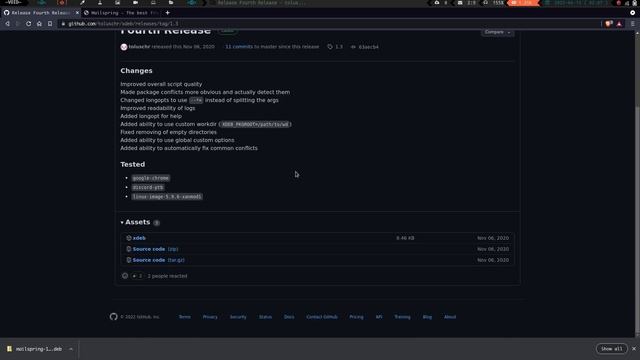
Task: View 11 commits to master link
Action: tap(239, 47)
